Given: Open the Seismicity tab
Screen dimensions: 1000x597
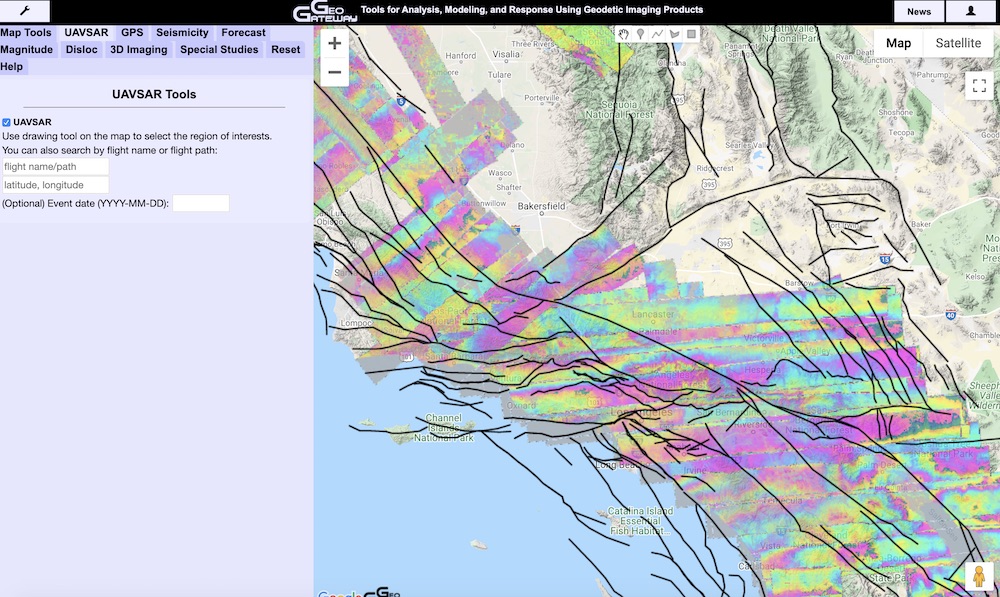Looking at the screenshot, I should 182,33.
